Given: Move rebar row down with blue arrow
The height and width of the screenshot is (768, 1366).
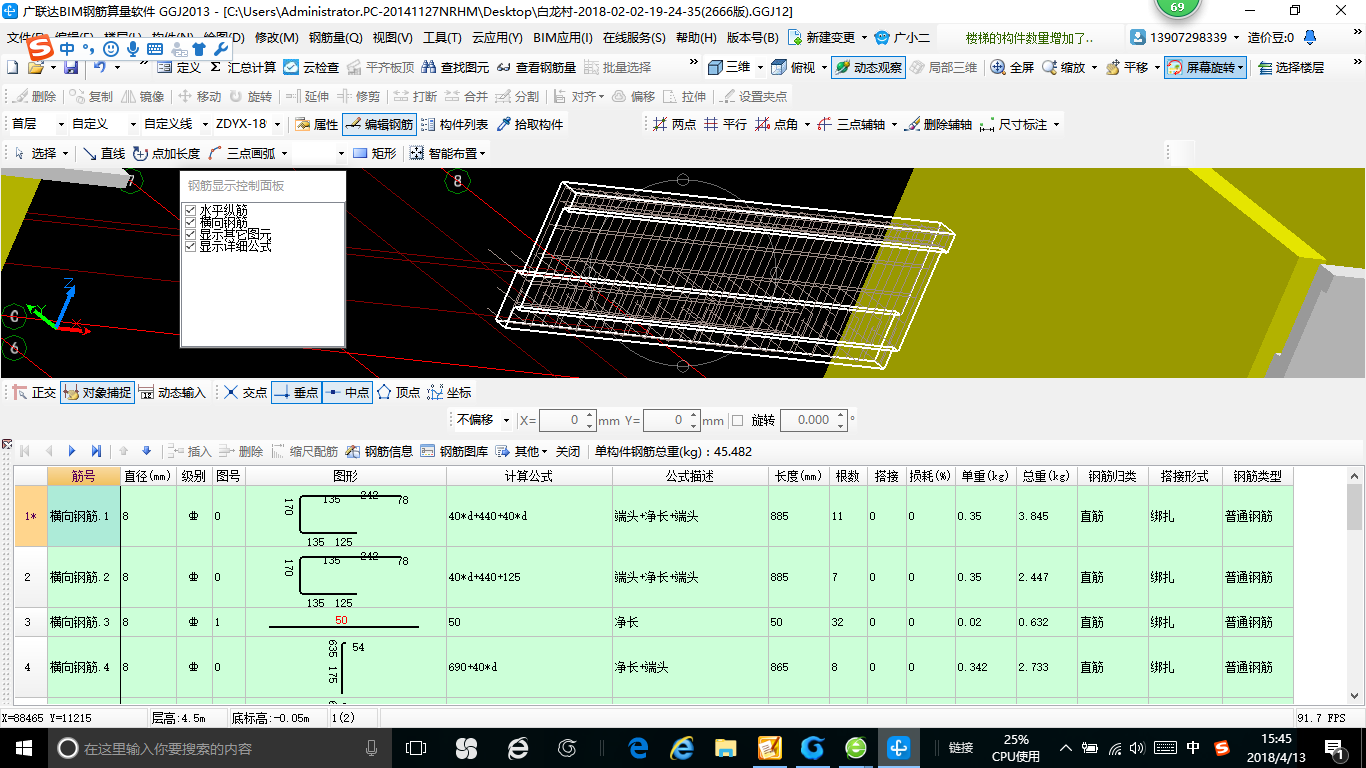Looking at the screenshot, I should (146, 451).
